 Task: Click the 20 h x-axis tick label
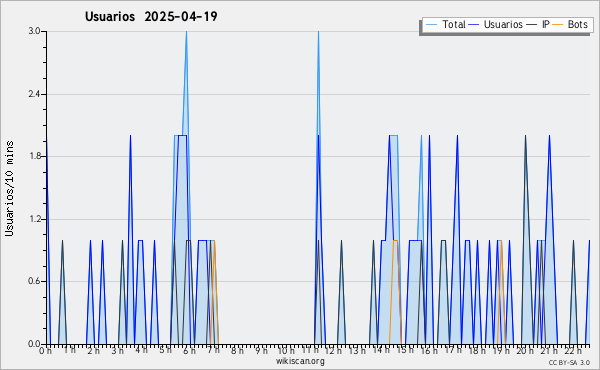(525, 351)
